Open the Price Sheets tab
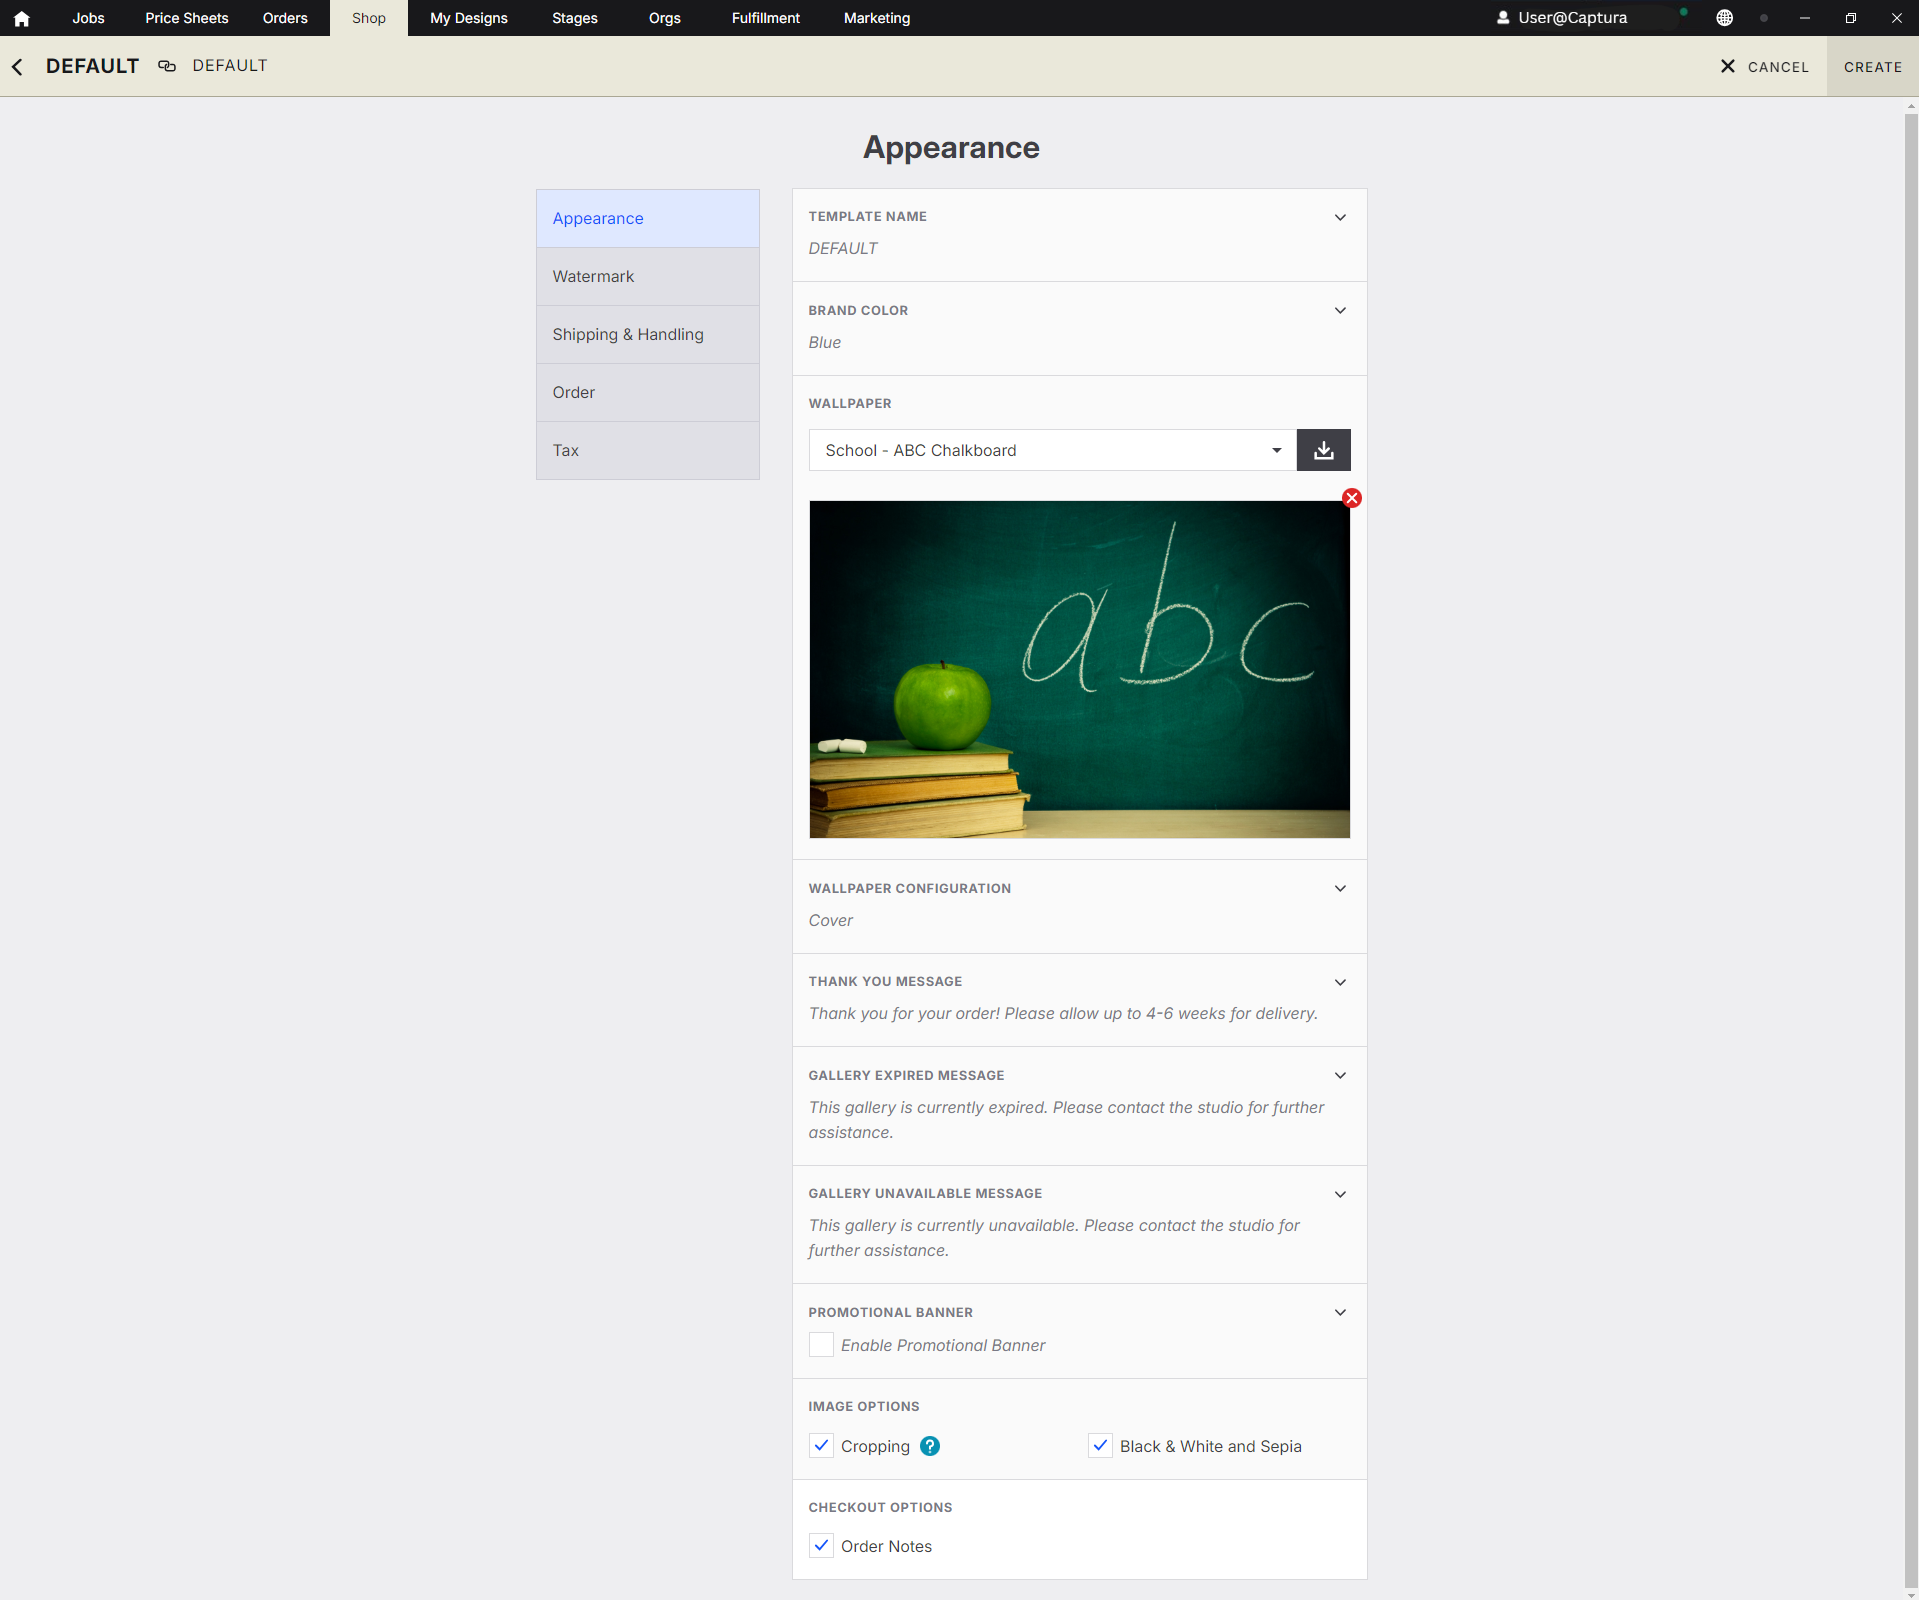 pos(187,18)
